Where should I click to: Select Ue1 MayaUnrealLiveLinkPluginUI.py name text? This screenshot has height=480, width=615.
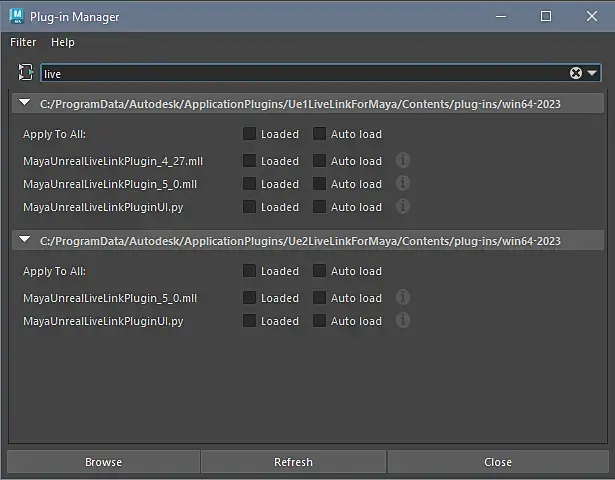(103, 207)
